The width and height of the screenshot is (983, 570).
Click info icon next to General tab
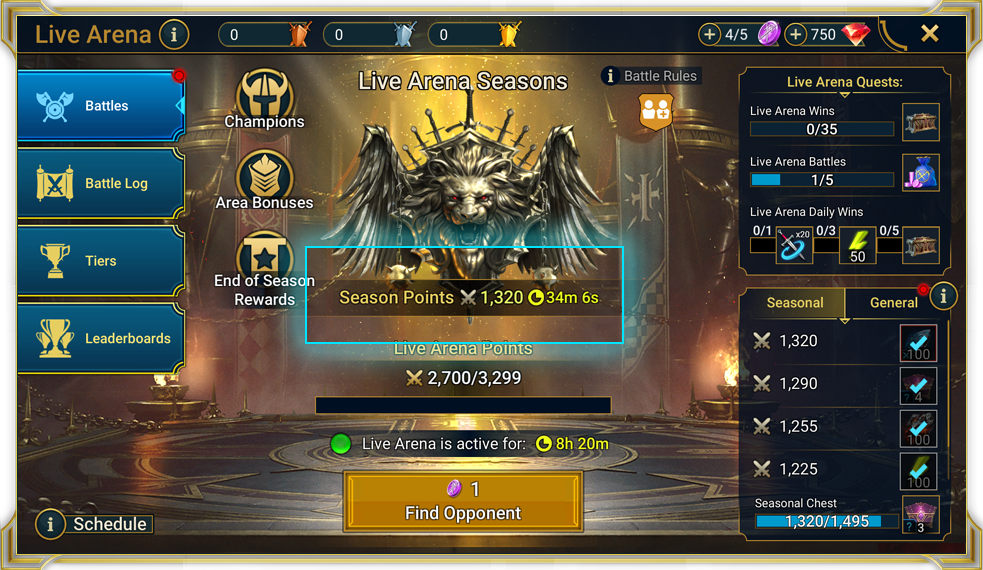point(943,295)
